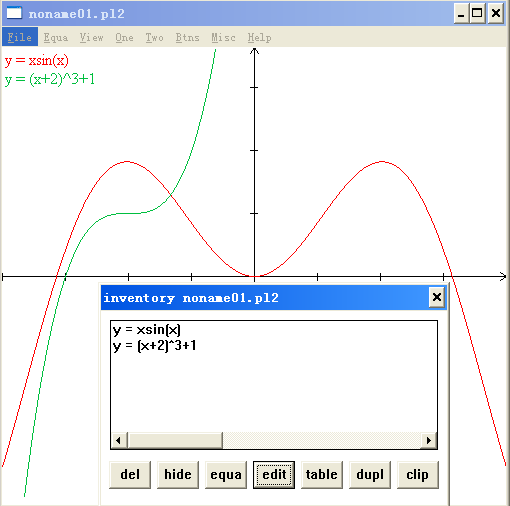Open the One menu
This screenshot has height=506, width=510.
point(124,37)
